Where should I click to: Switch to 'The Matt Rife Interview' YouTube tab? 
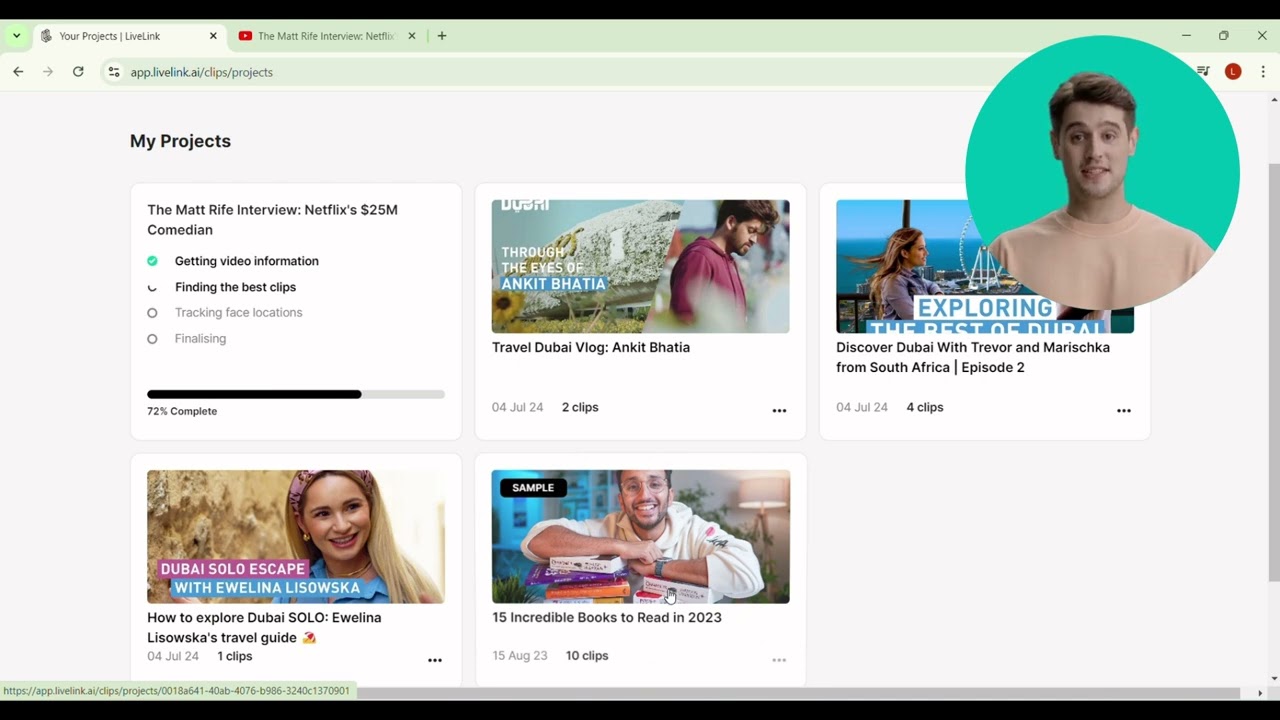[326, 36]
